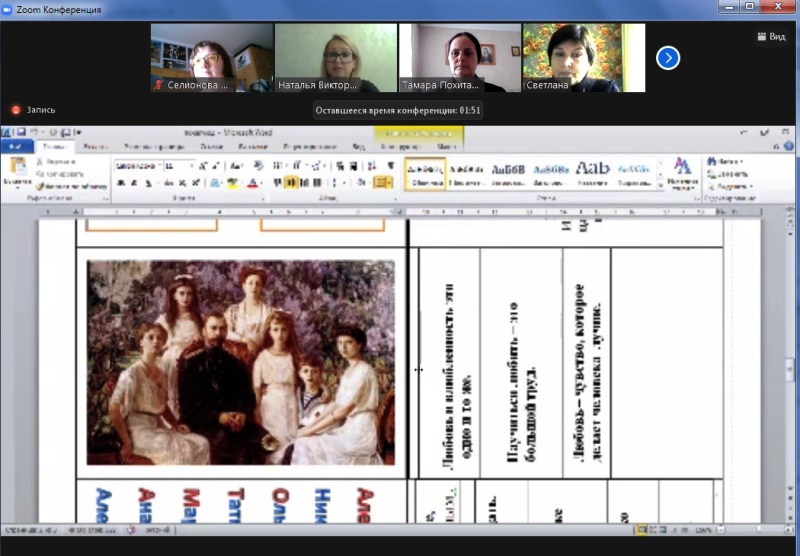
Task: Click the Multilevel List icon
Action: click(x=317, y=166)
